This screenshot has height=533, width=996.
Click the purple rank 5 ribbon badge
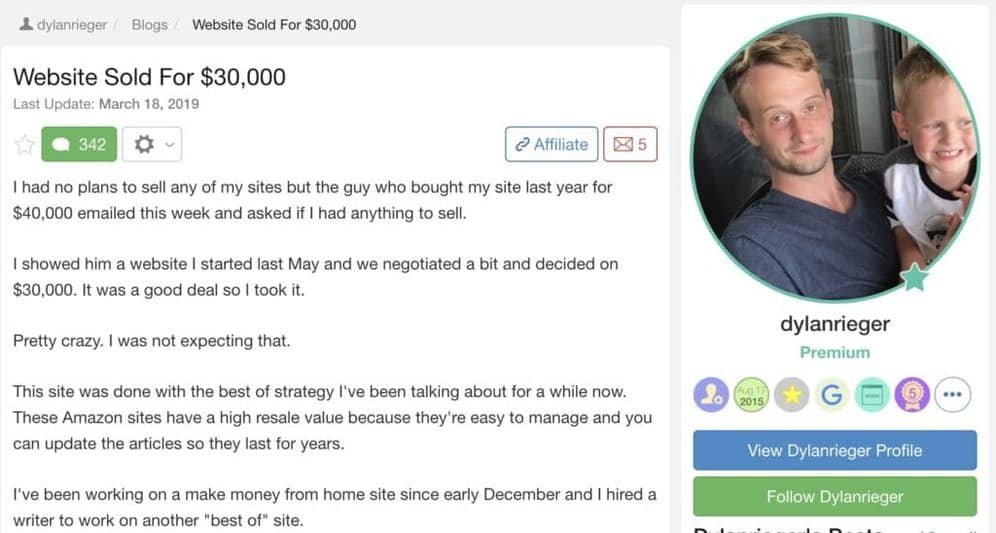click(912, 395)
